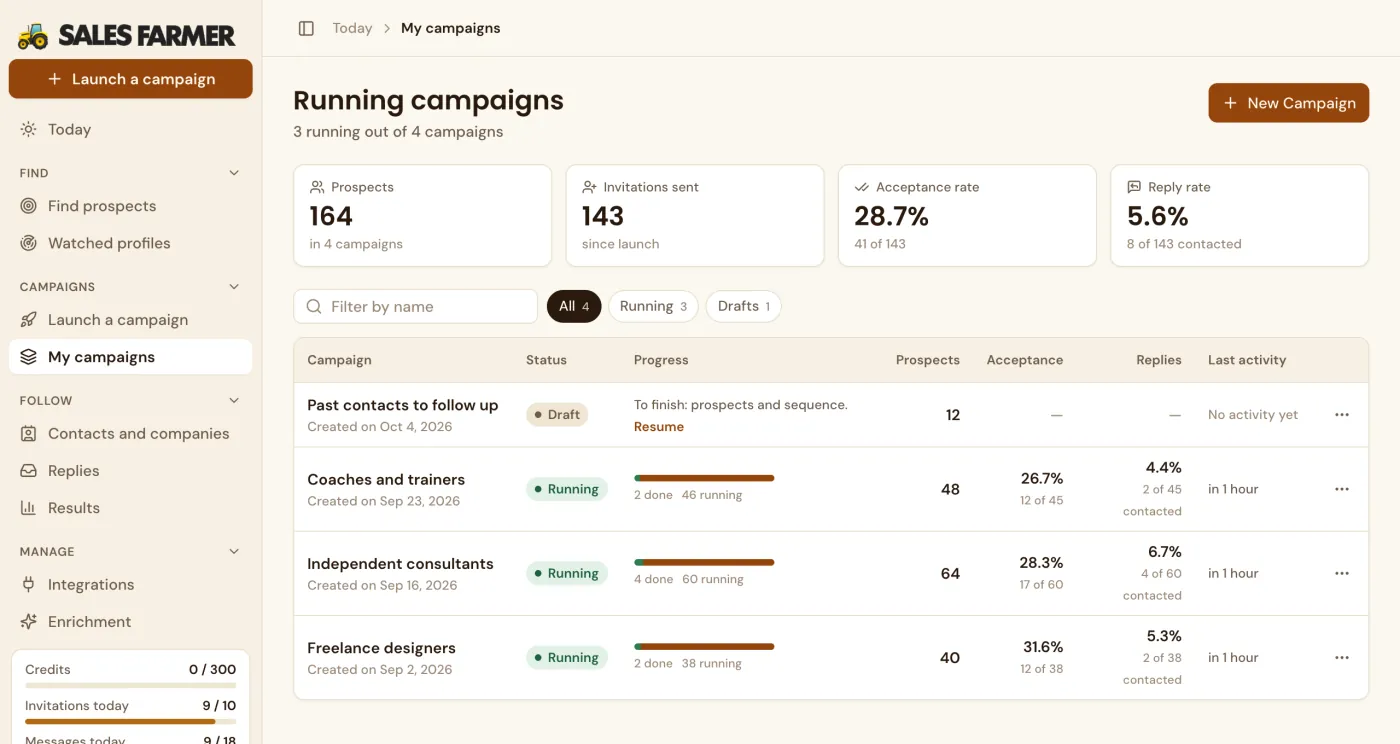
Task: Click the Today breadcrumb link
Action: (x=352, y=28)
